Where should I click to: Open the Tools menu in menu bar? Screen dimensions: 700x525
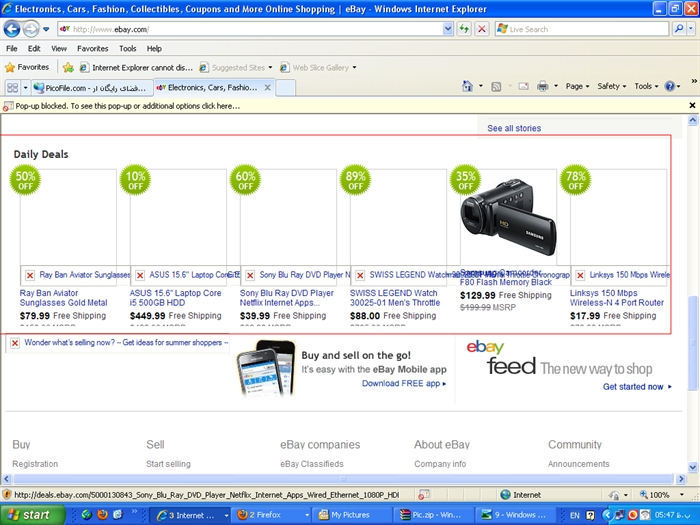pyautogui.click(x=127, y=49)
